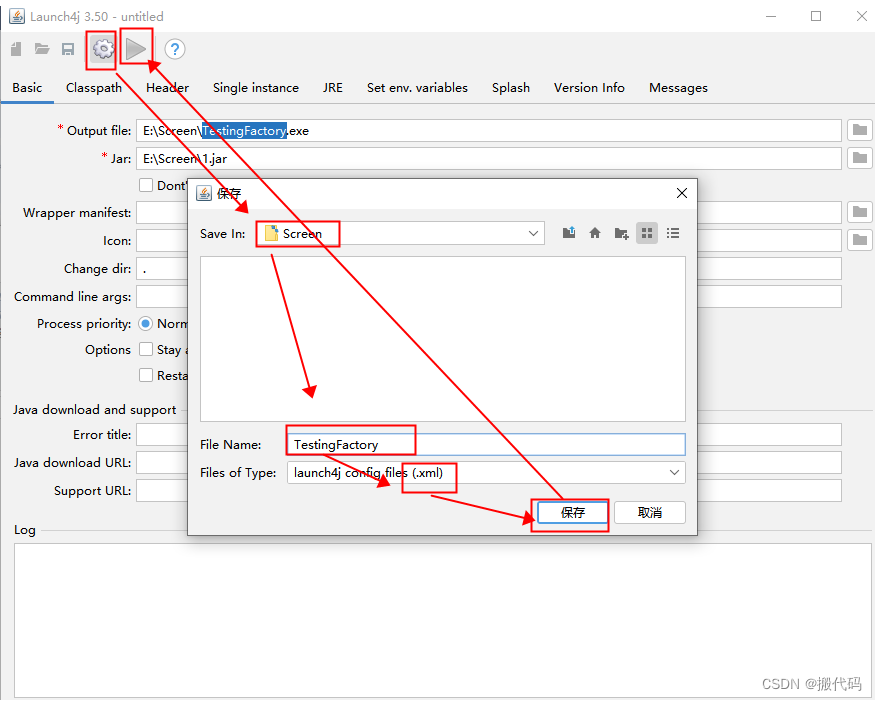Go to the home folder in the save dialog

(x=595, y=233)
